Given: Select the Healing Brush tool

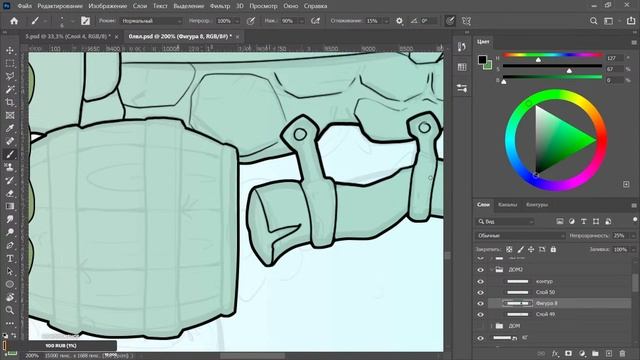Looking at the screenshot, I should (10, 142).
